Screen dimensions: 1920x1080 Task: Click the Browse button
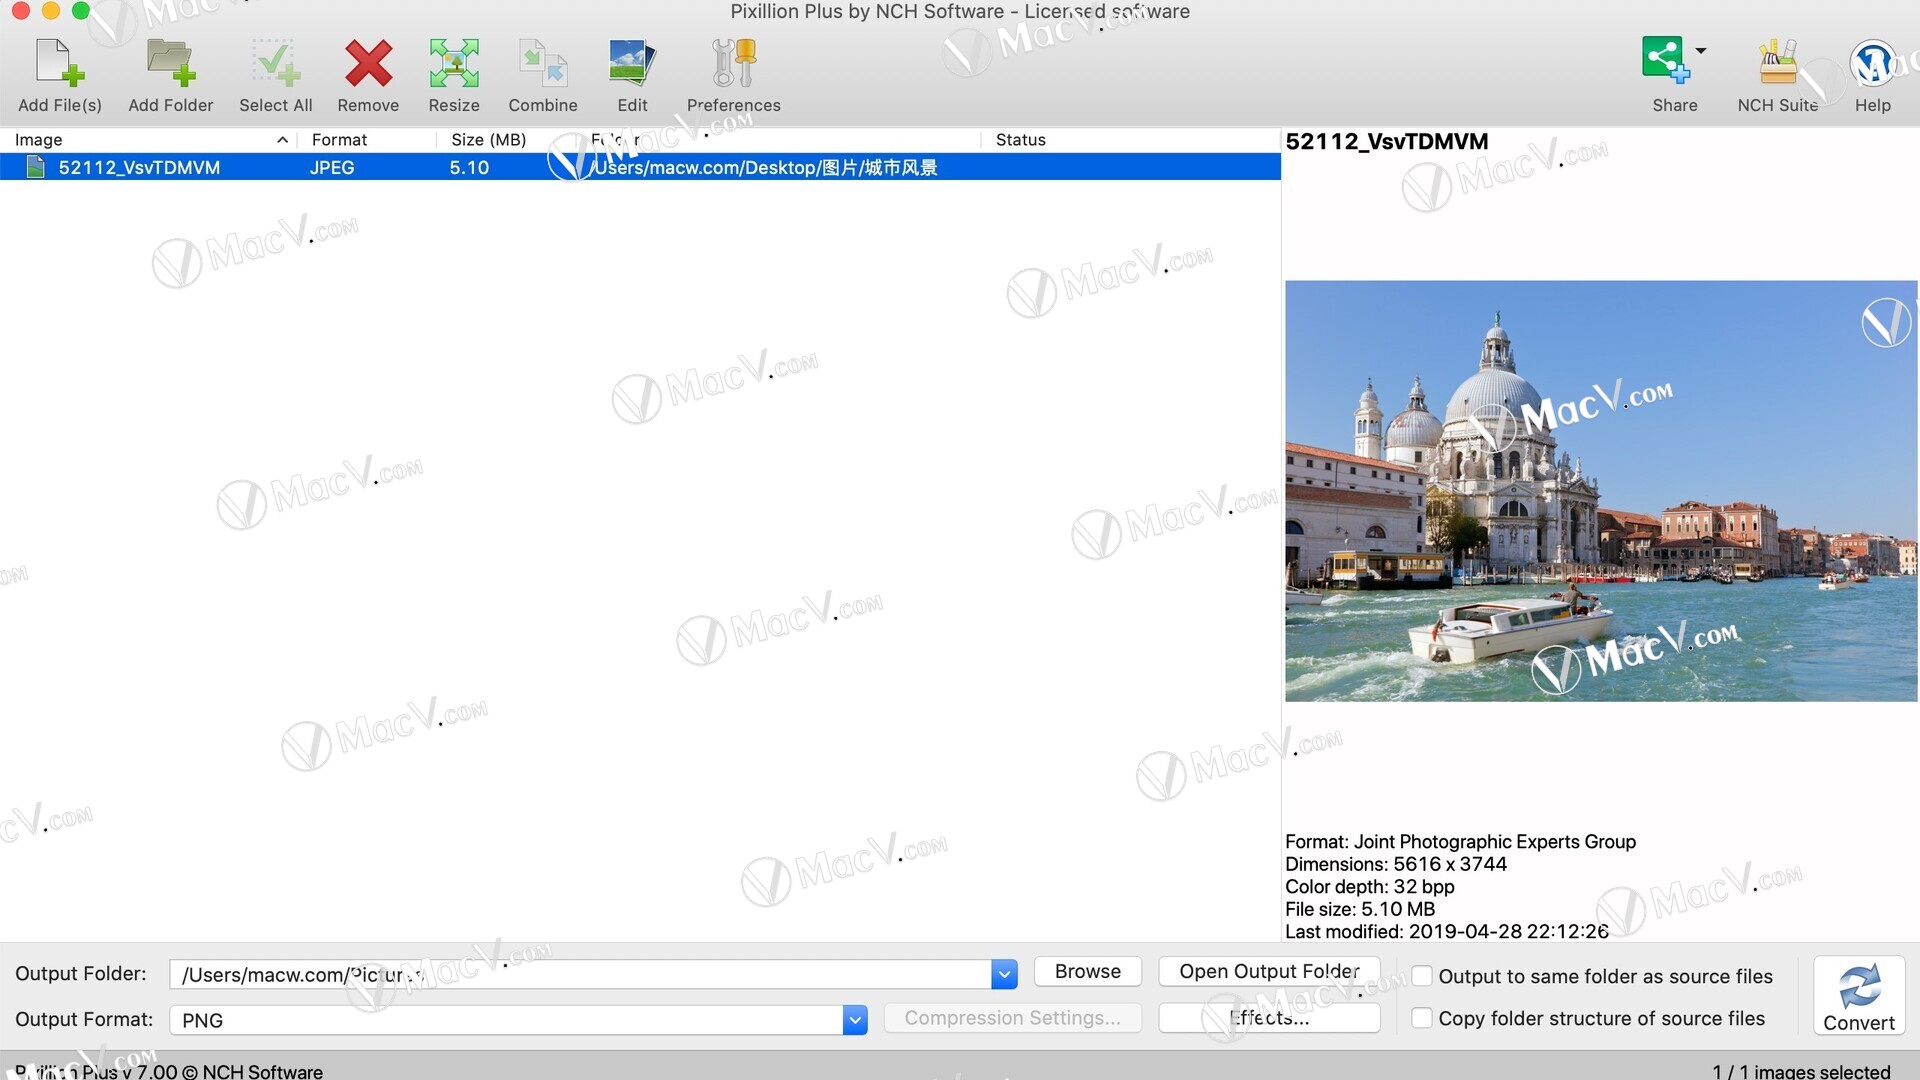(1087, 971)
